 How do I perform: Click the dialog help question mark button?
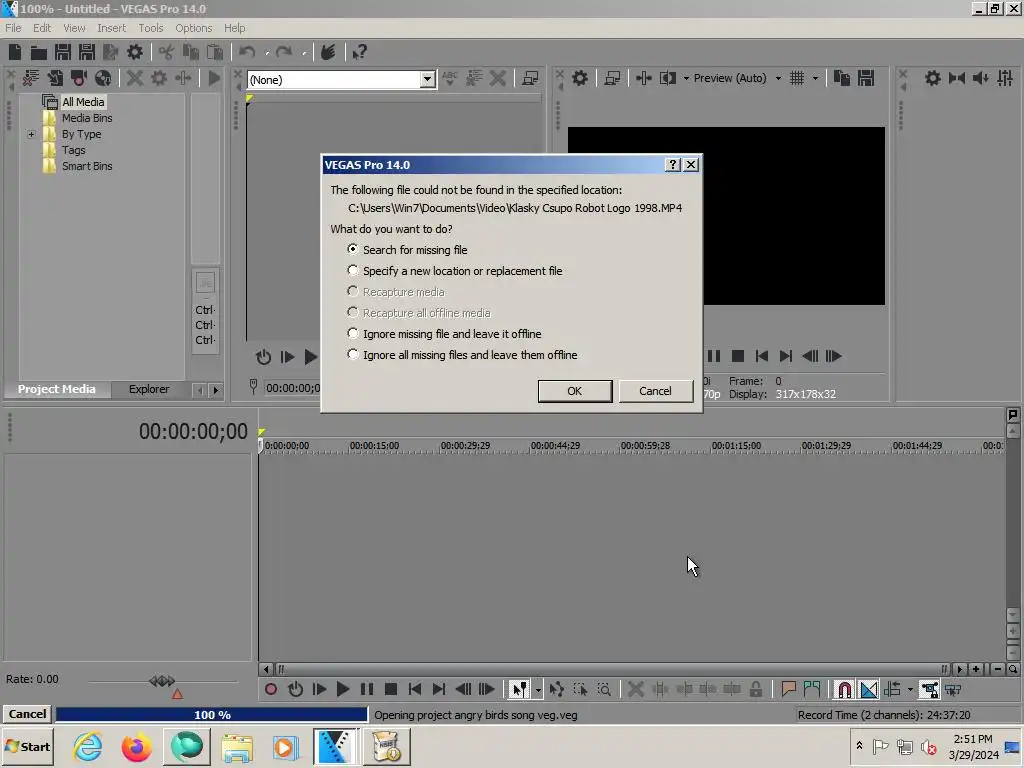[x=673, y=165]
